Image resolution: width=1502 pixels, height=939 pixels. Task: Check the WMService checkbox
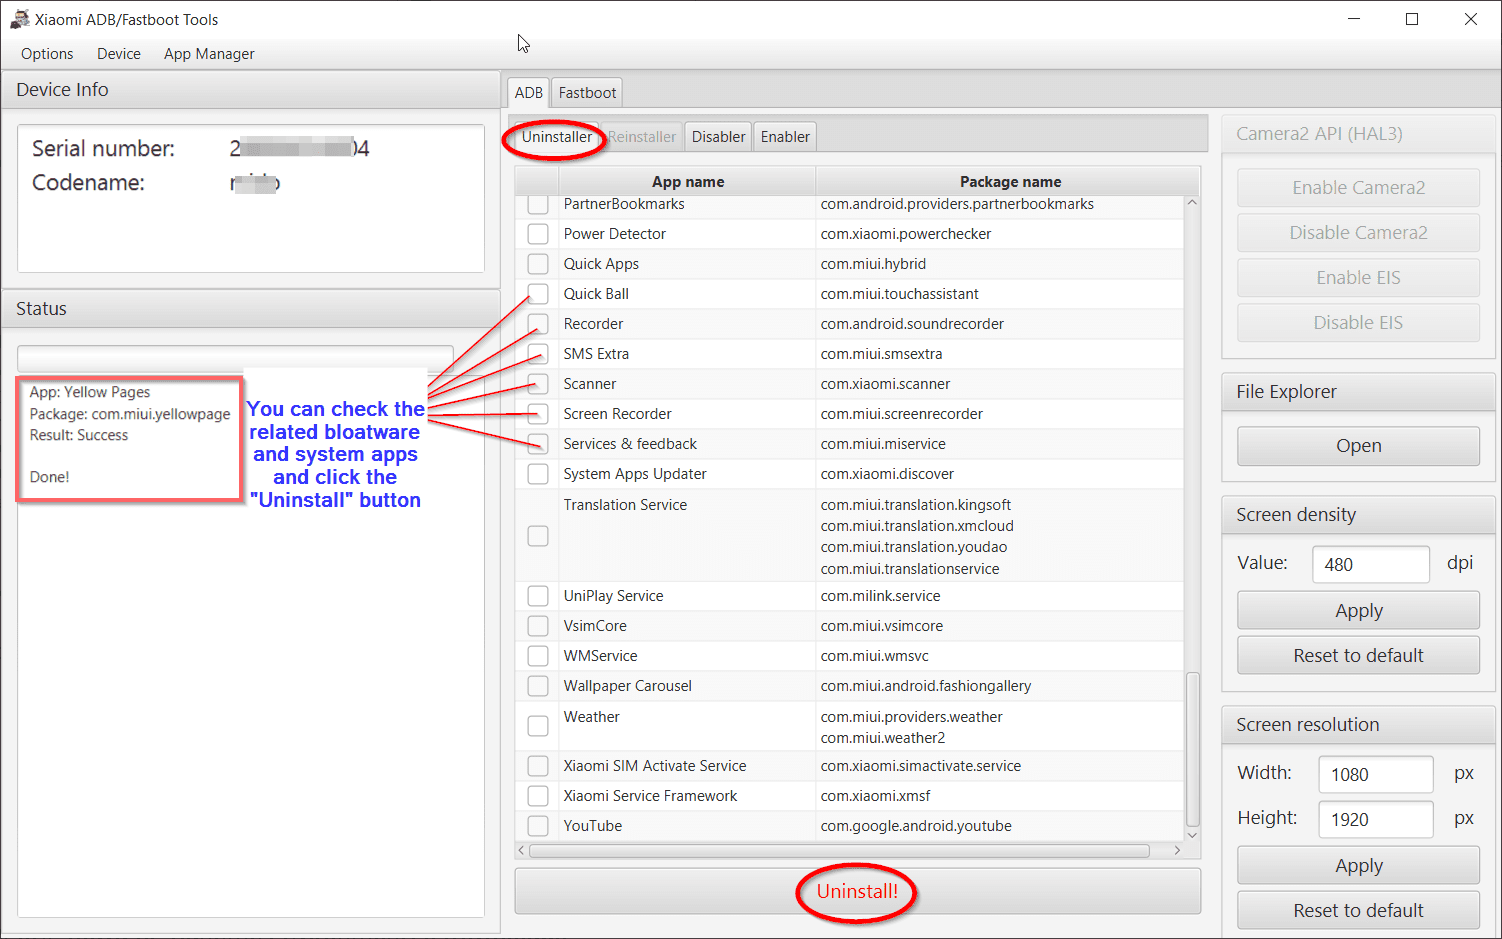[x=538, y=656]
